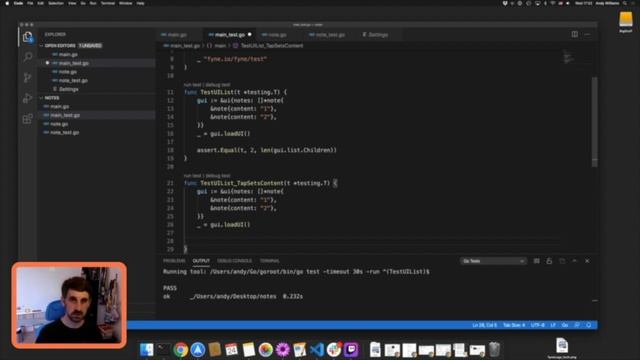Open the File menu in menu bar
The image size is (640, 360).
[30, 3]
